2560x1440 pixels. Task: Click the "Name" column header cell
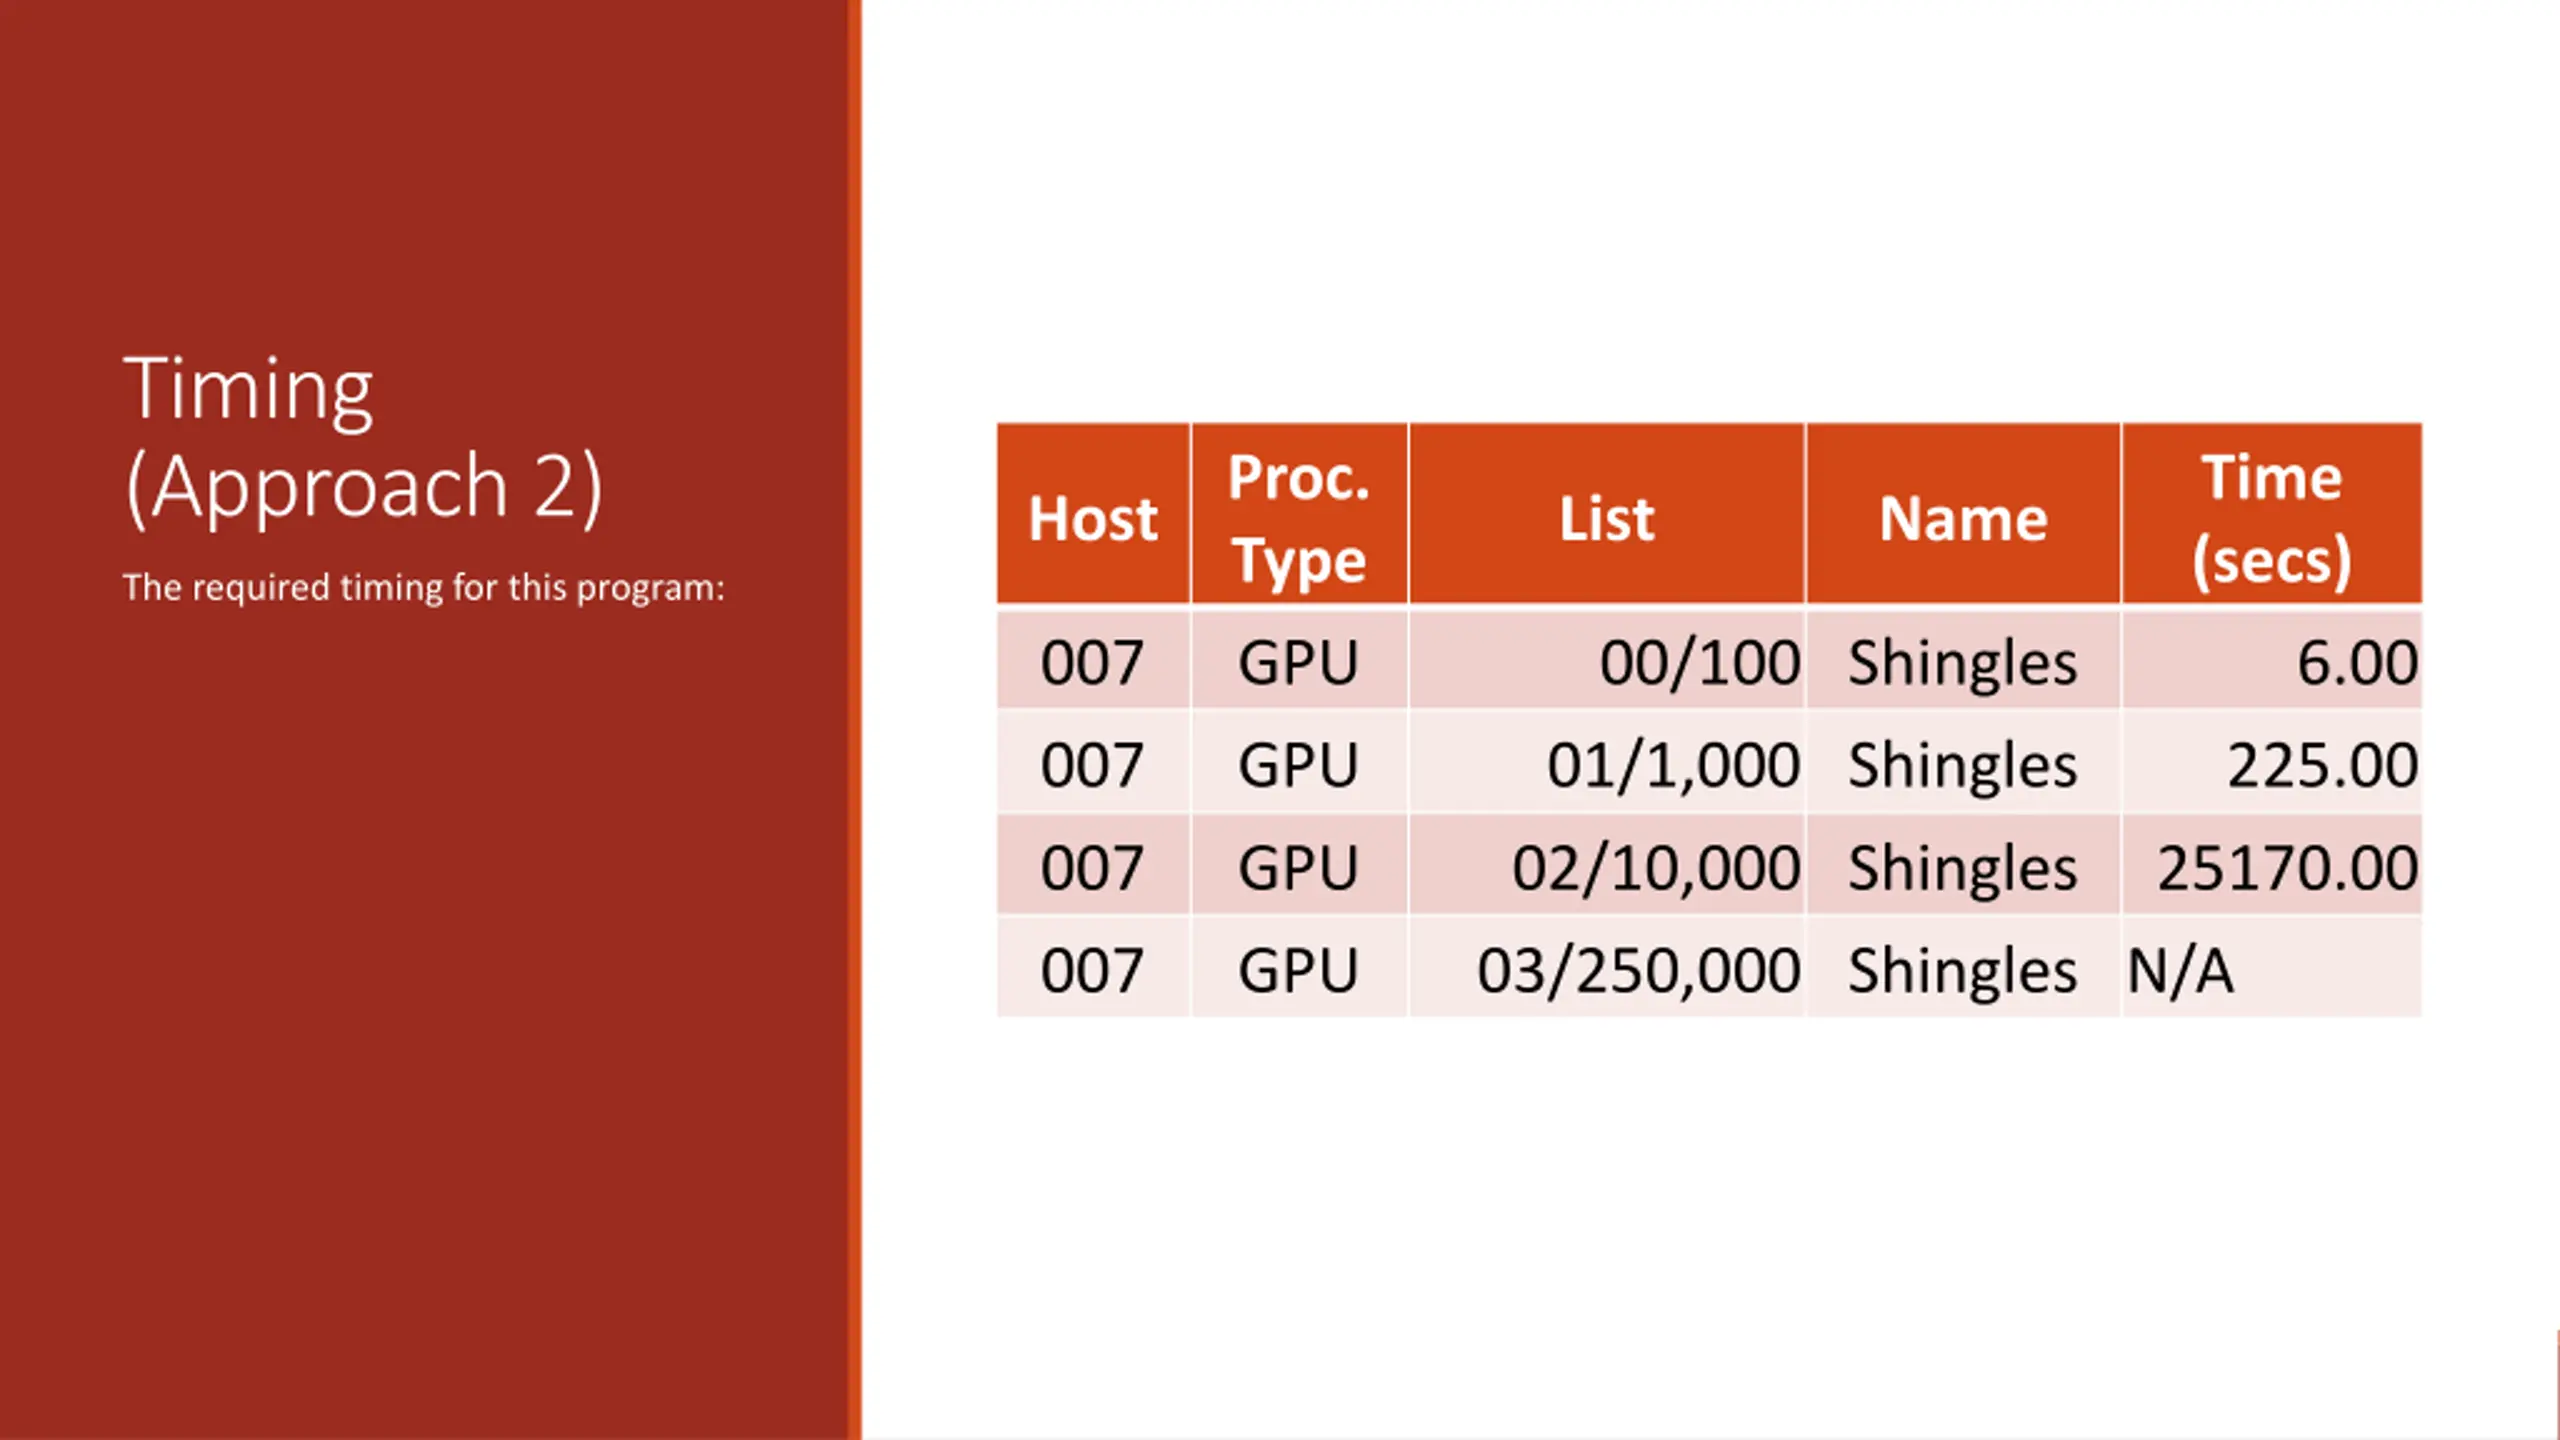(x=1962, y=517)
